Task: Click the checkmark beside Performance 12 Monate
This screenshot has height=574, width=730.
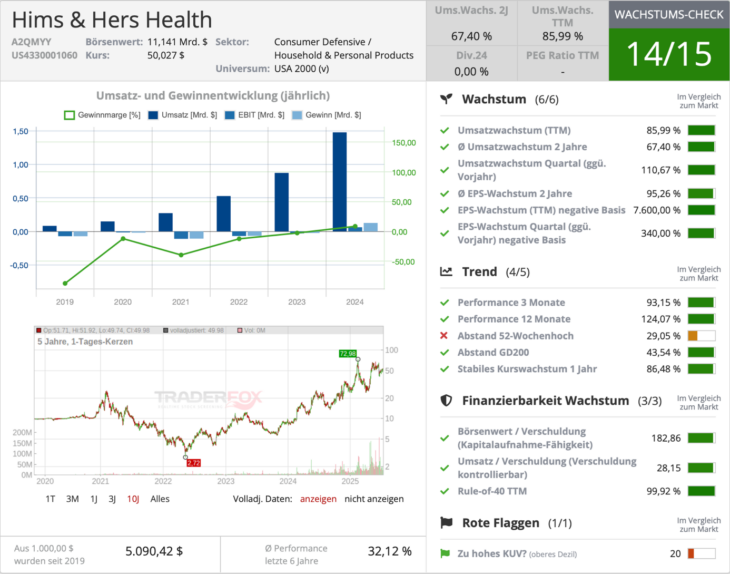Action: point(445,319)
